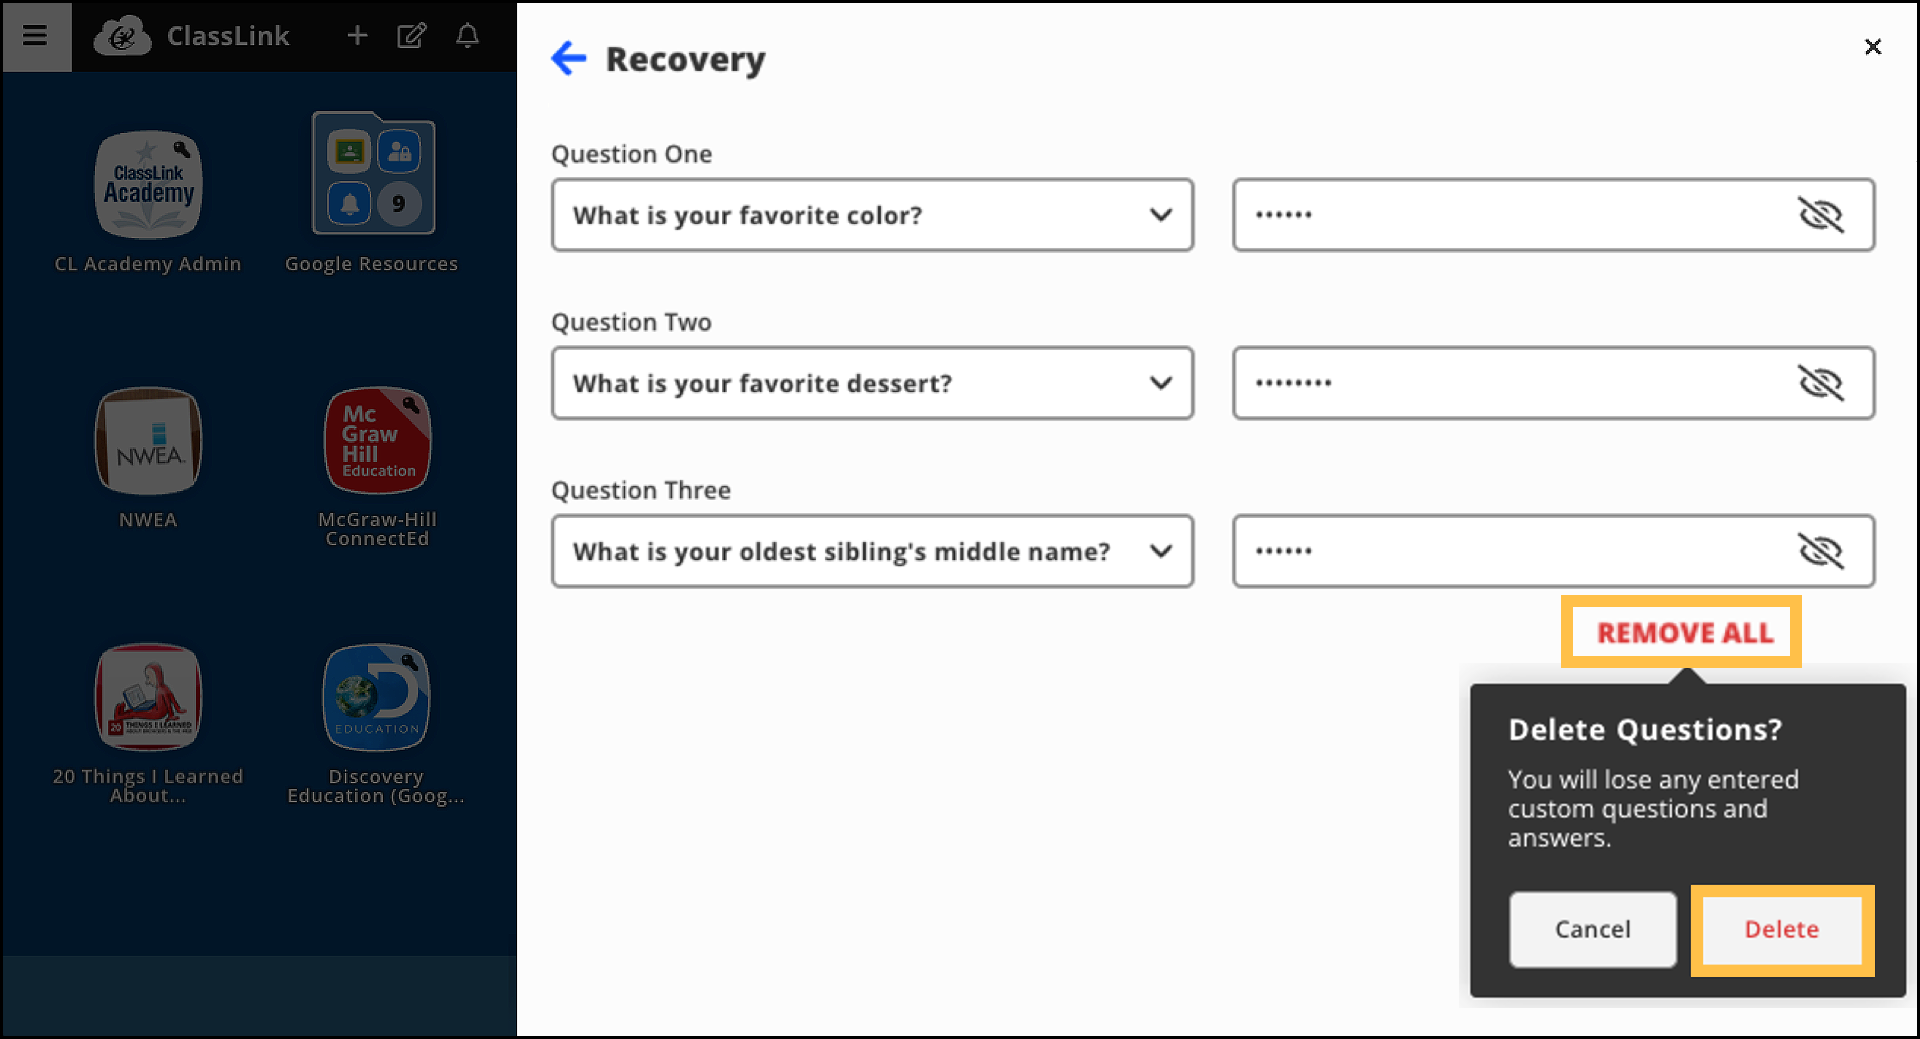Launch Discovery Education (Google)
The width and height of the screenshot is (1920, 1039).
(376, 697)
